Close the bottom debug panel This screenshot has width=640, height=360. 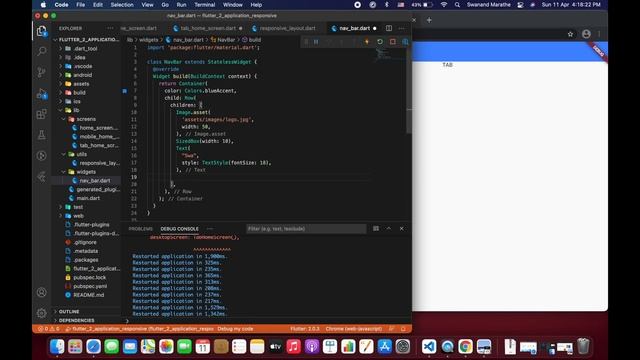[402, 229]
